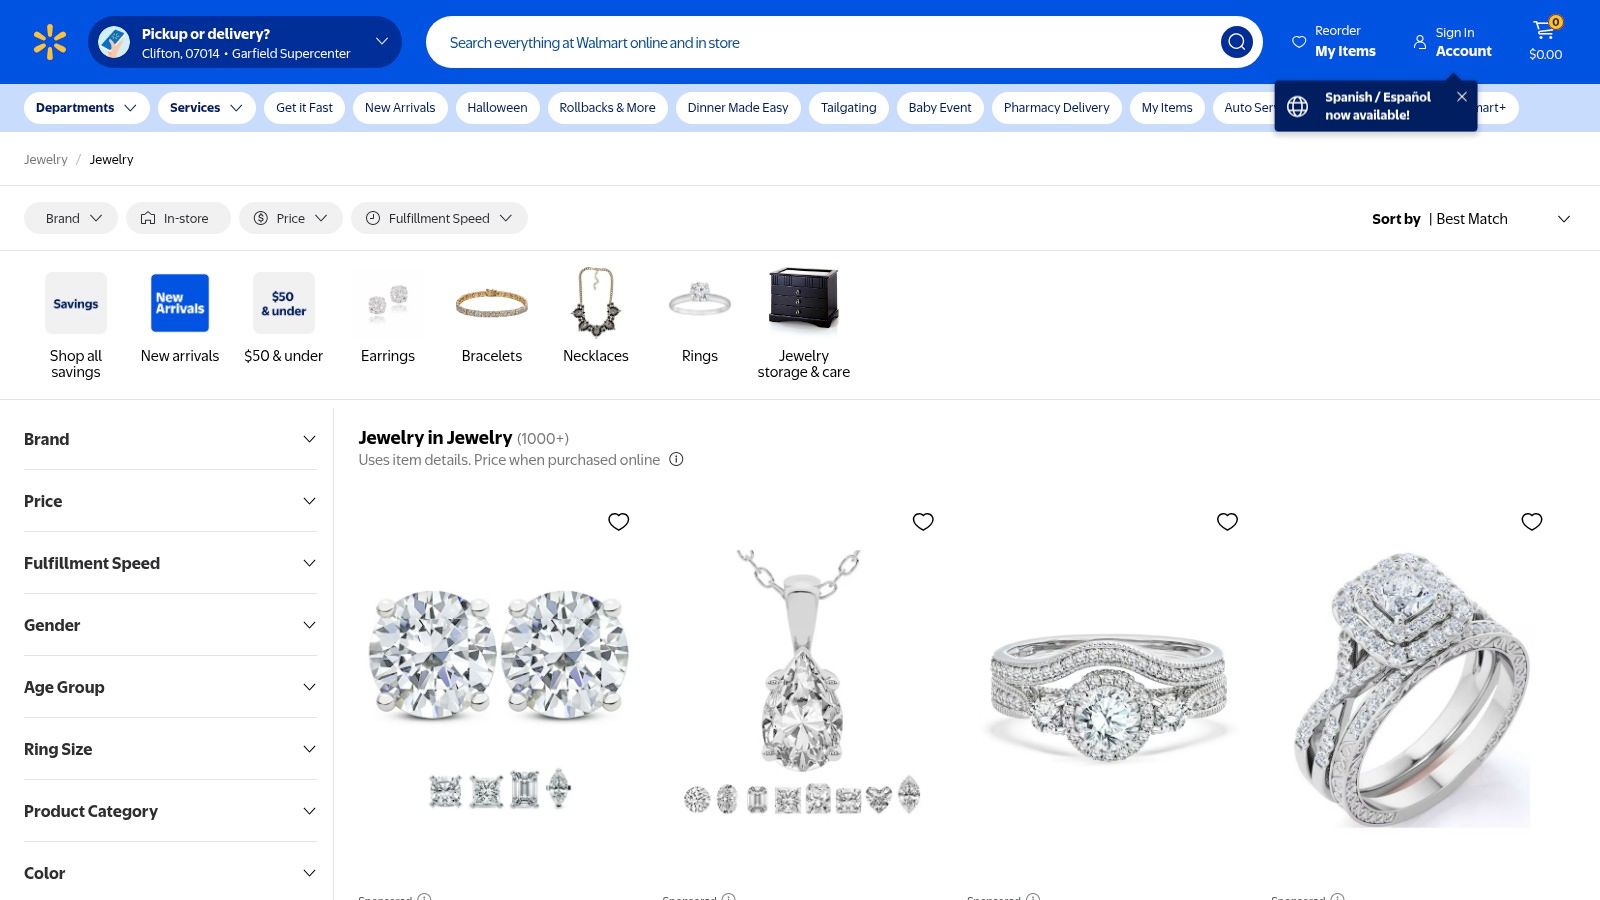Select the Necklaces category icon

pos(595,301)
